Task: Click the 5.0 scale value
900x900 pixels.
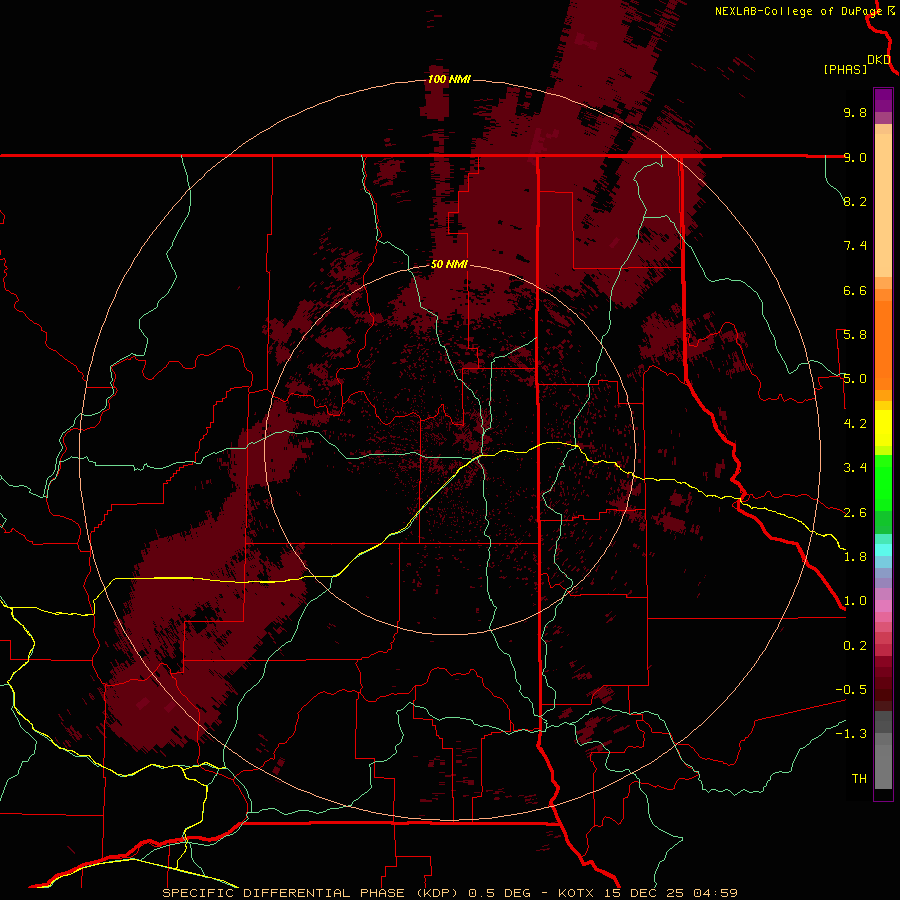Action: point(855,379)
